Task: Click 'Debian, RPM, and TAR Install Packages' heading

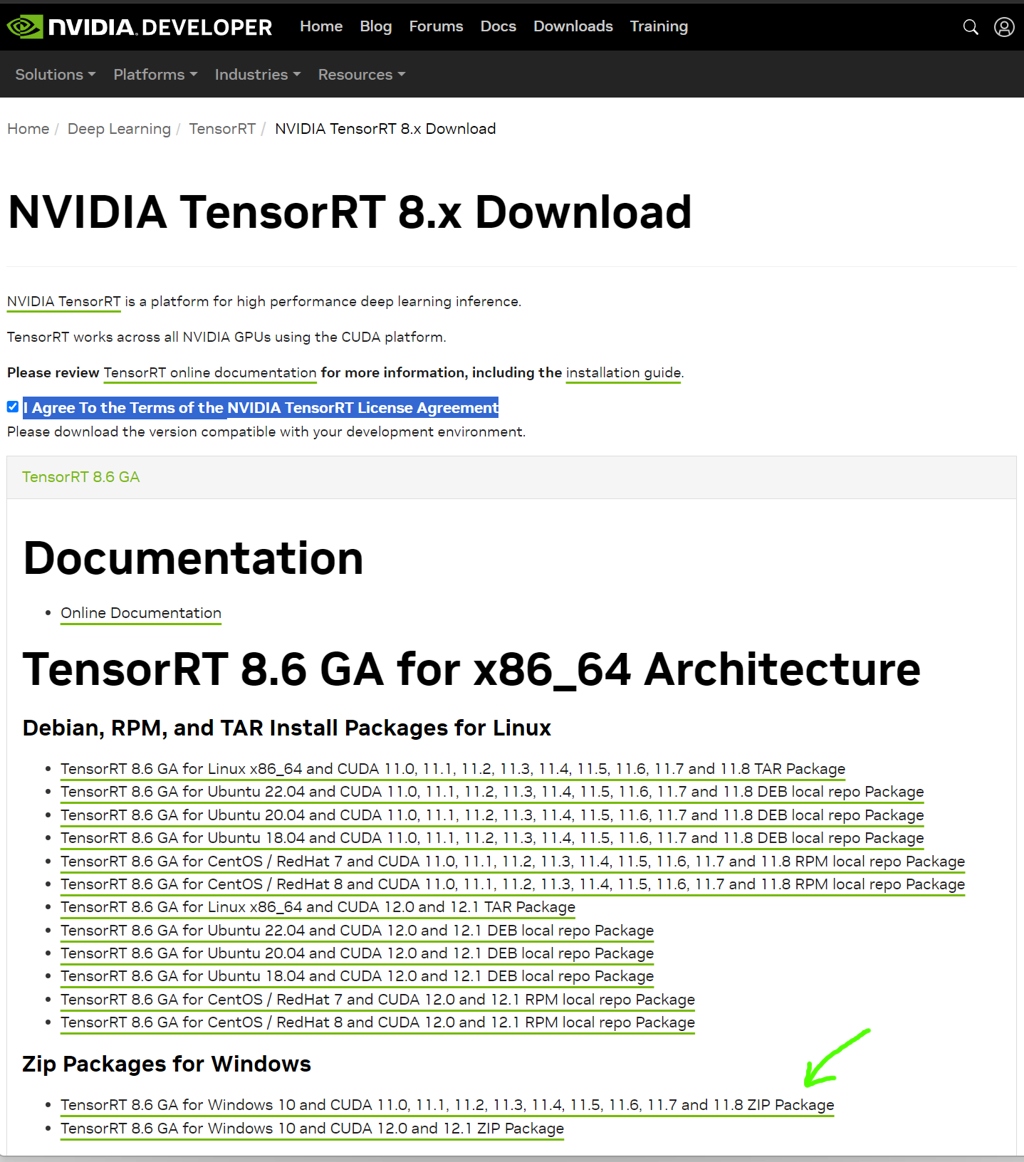Action: click(x=287, y=728)
